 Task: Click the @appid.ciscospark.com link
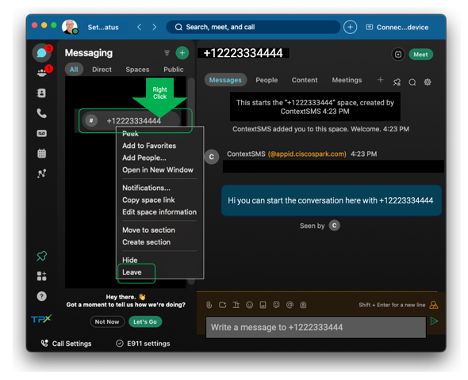[307, 154]
